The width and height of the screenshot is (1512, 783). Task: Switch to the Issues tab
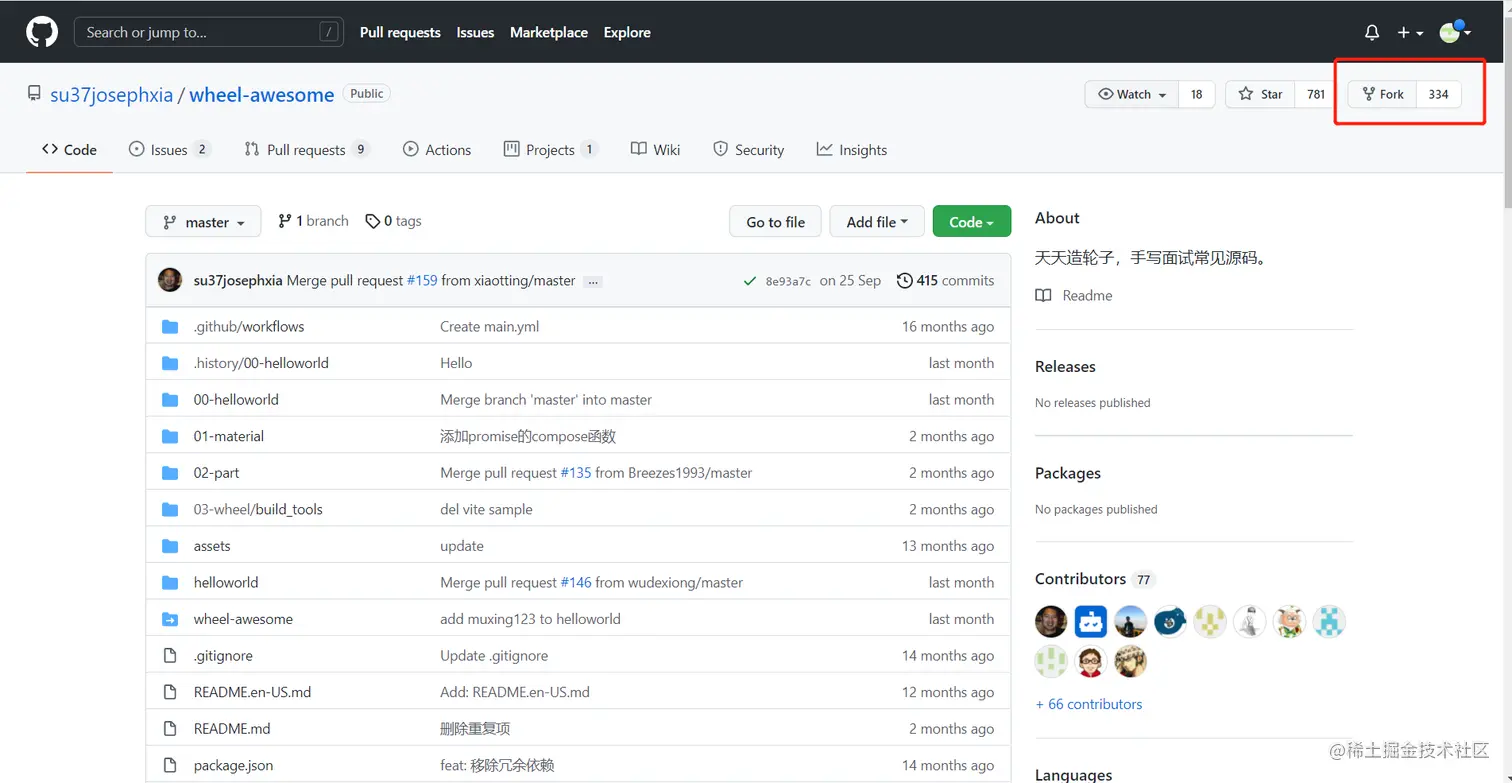(170, 150)
